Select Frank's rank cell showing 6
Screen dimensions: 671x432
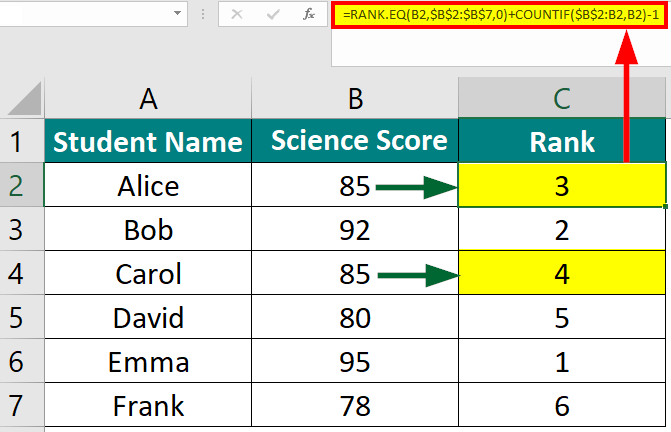(562, 405)
